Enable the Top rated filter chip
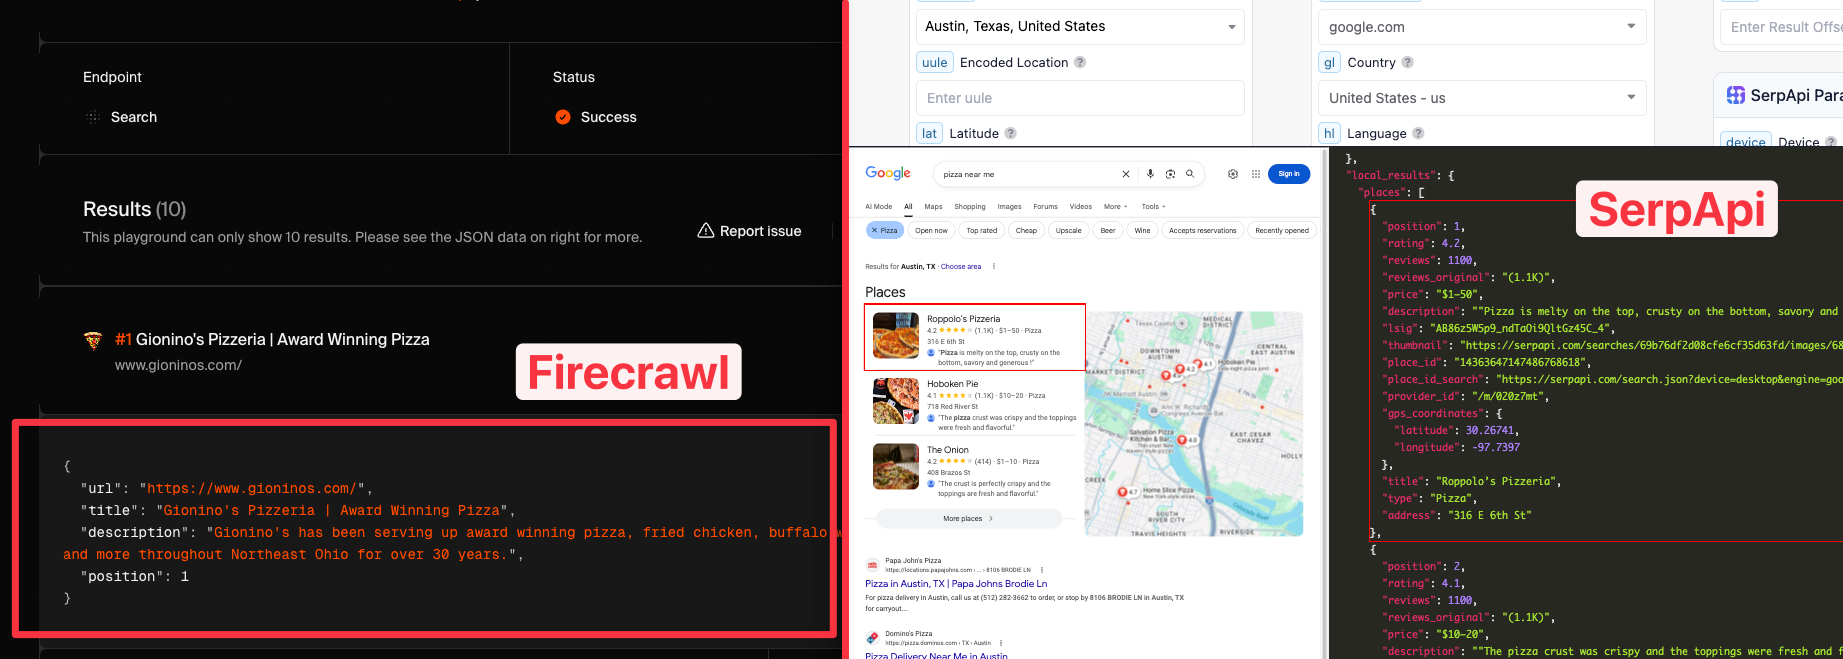This screenshot has width=1843, height=659. click(x=981, y=230)
